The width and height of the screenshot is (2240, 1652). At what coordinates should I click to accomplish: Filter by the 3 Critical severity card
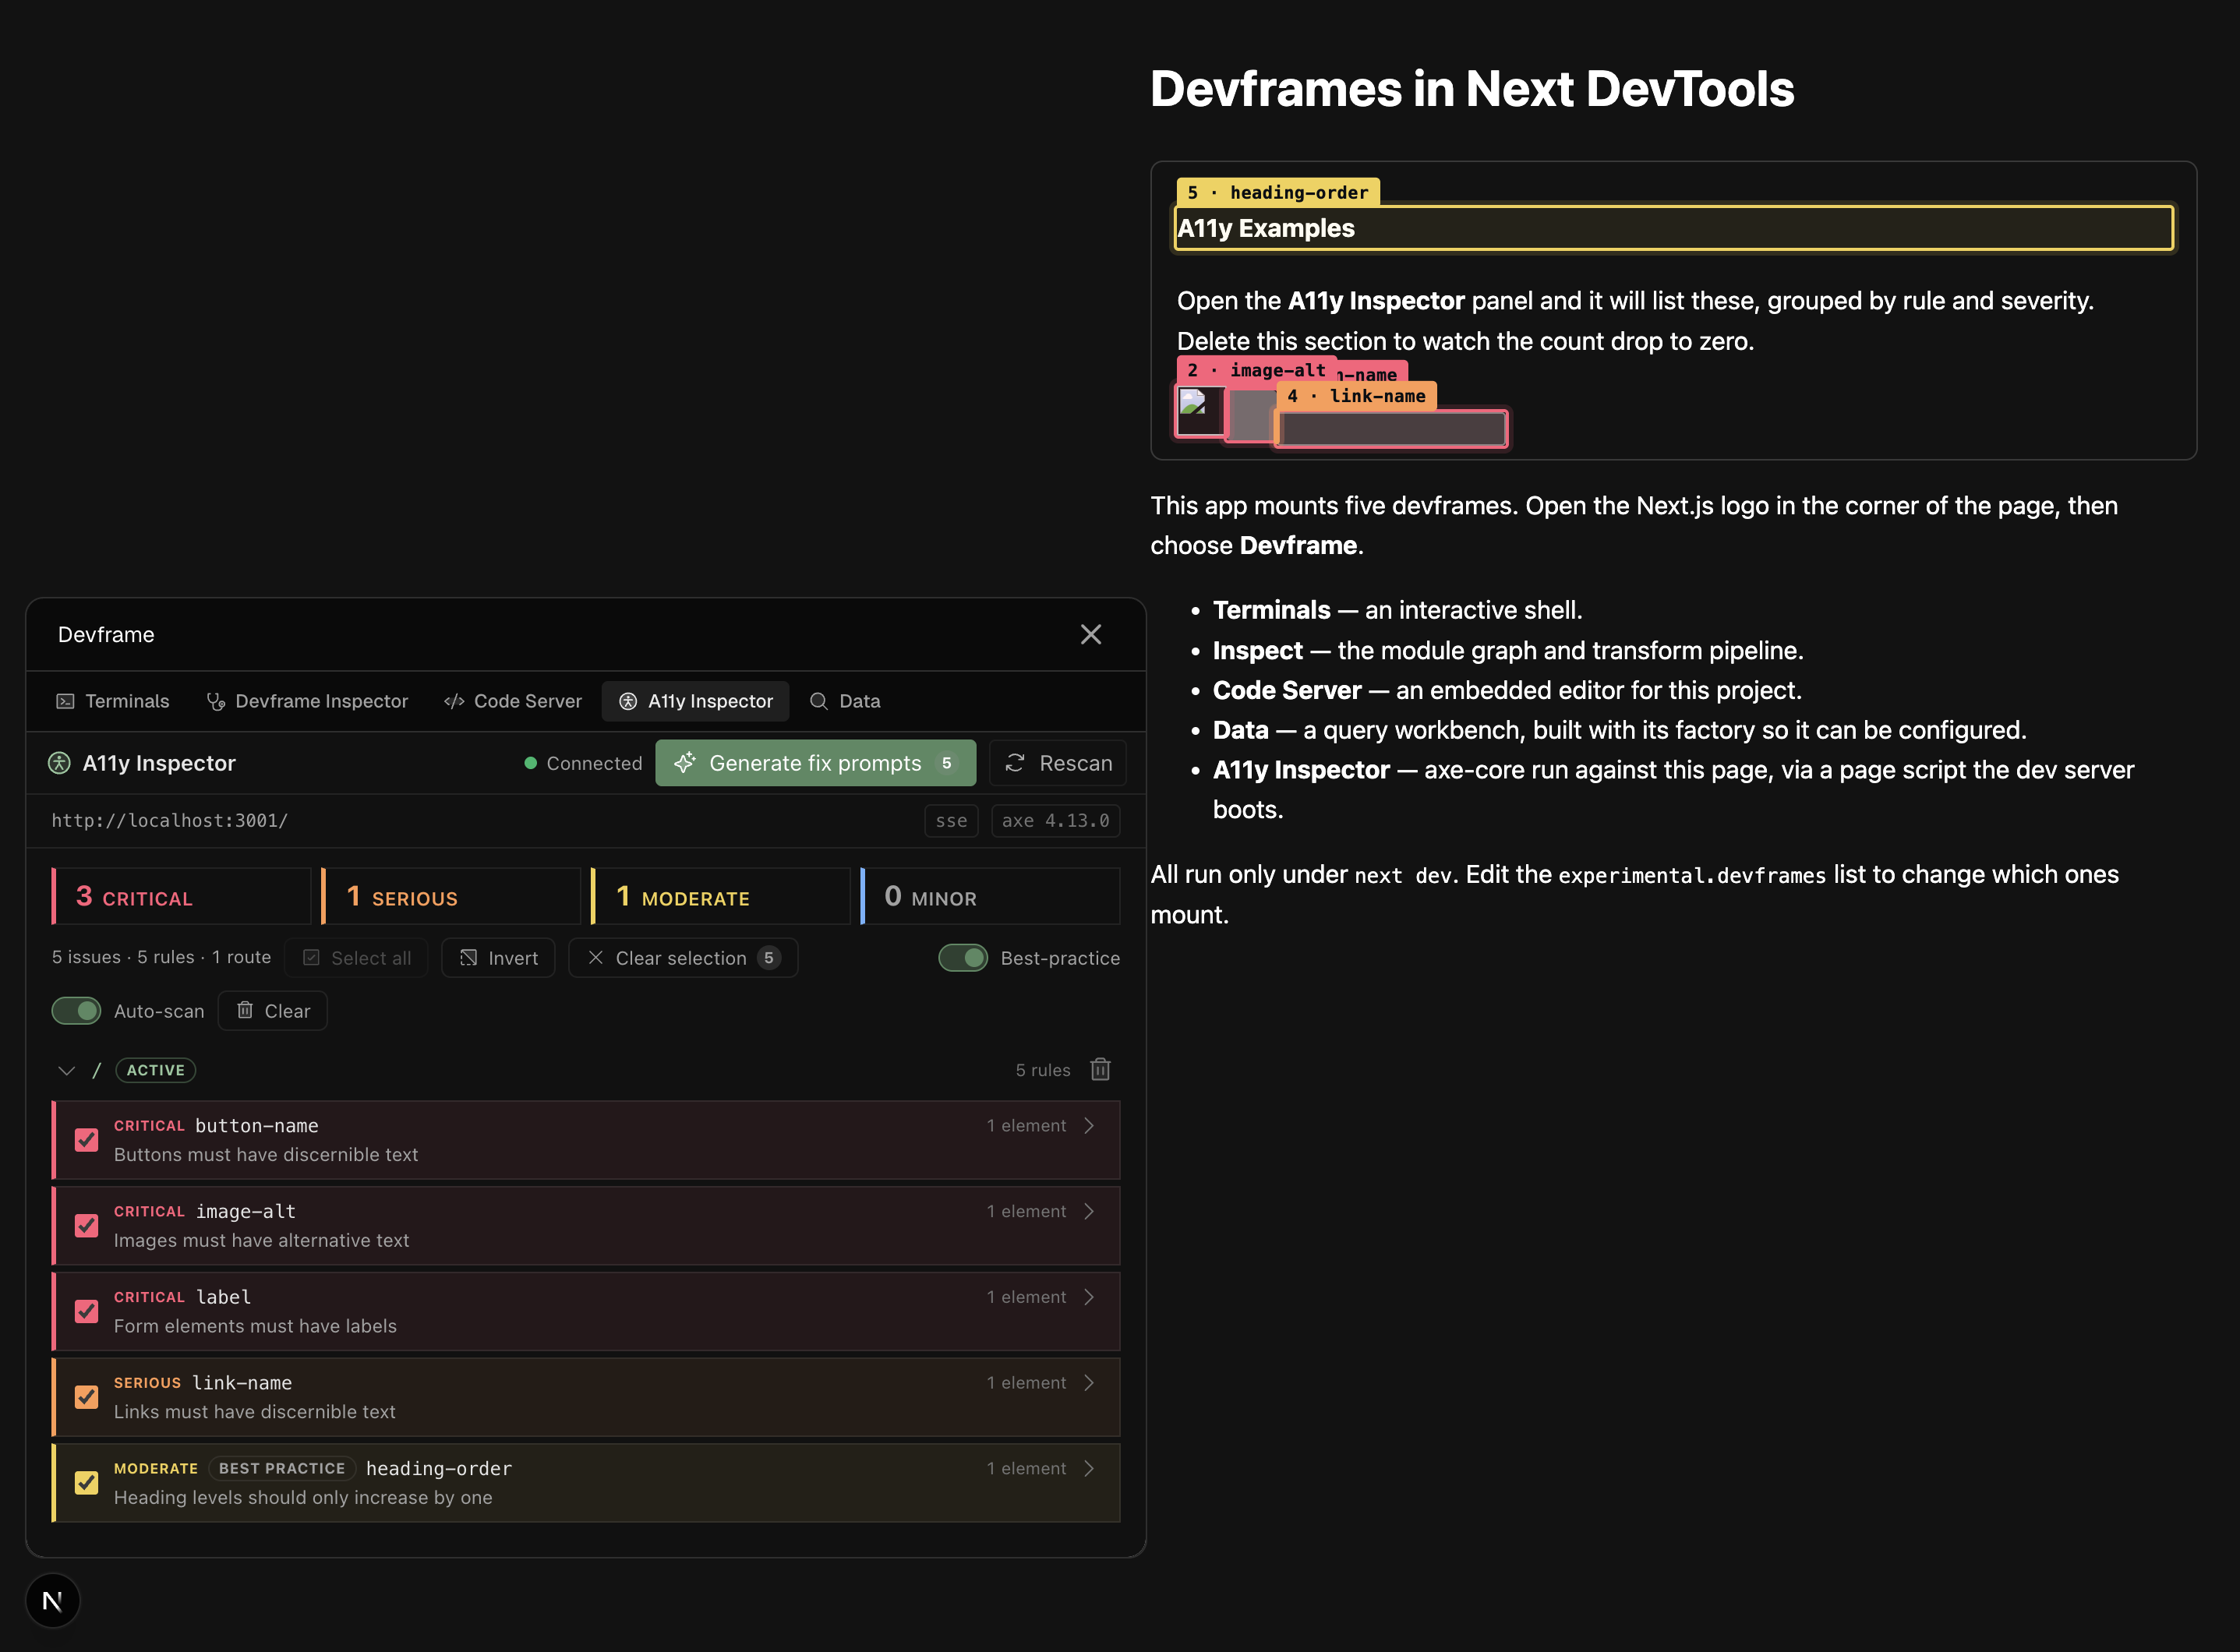[181, 896]
